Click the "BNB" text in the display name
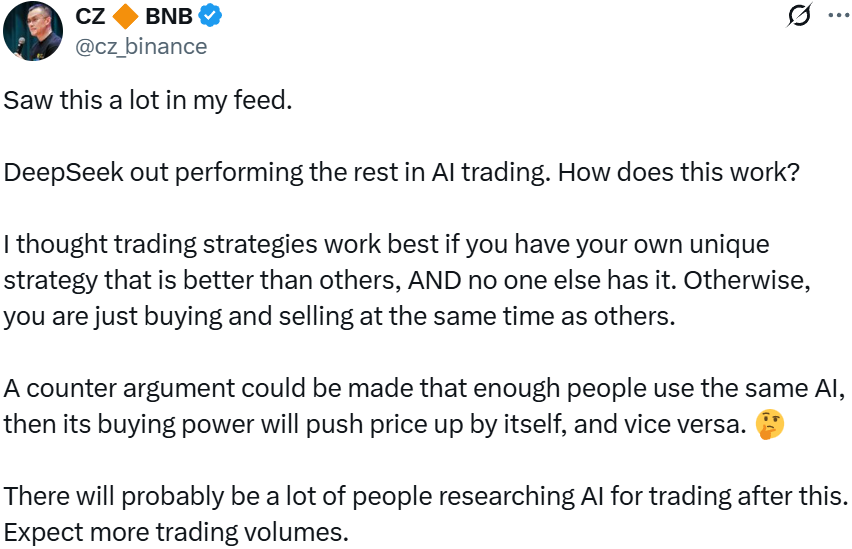 (x=169, y=16)
